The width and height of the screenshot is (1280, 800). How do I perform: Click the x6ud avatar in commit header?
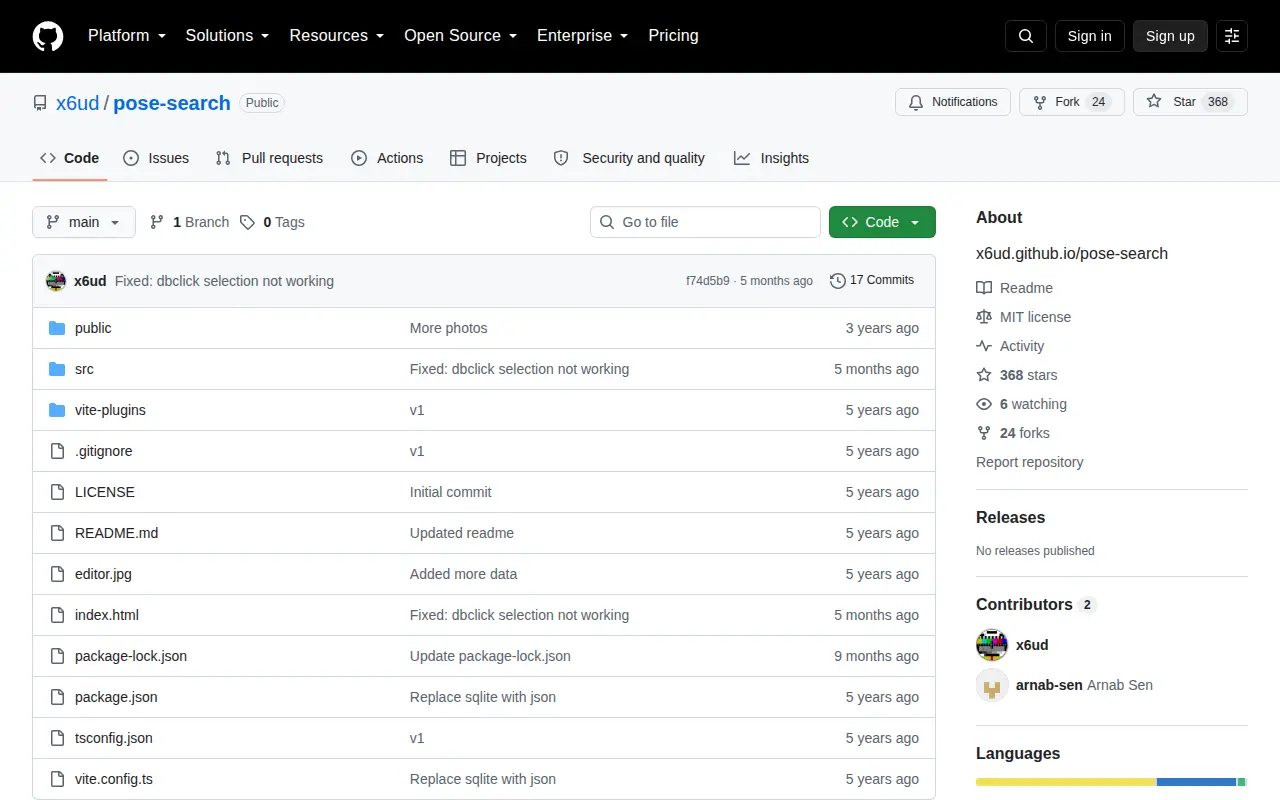point(56,281)
